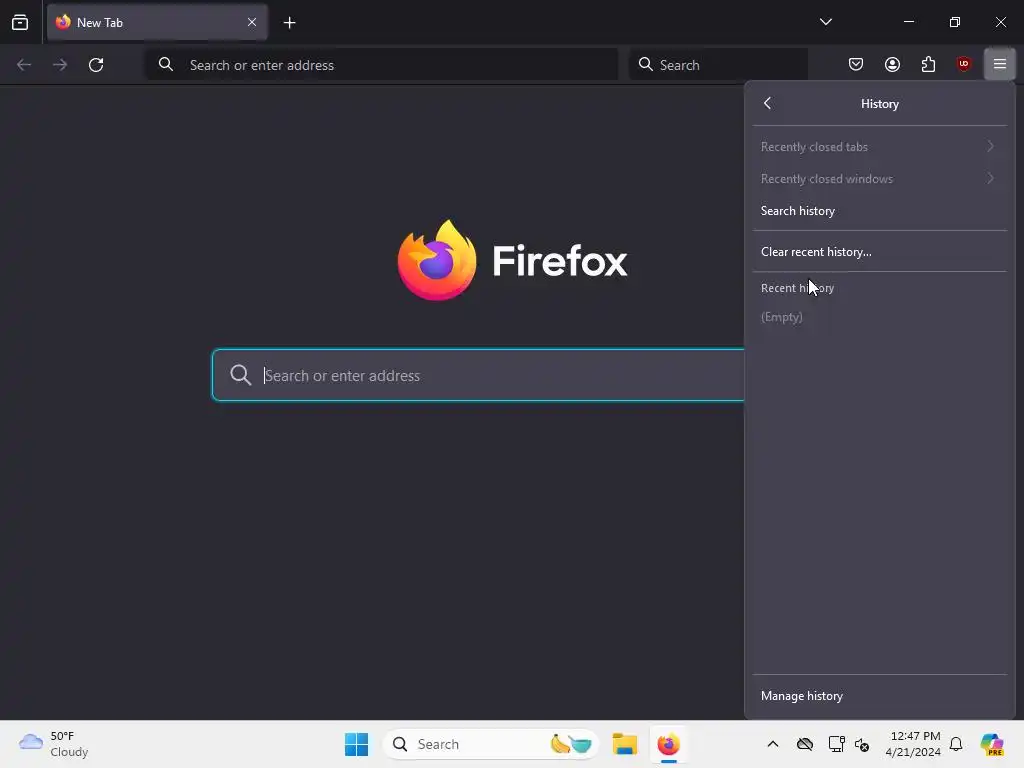Click the page's central search field
Screen dimensions: 1024x768
click(478, 375)
